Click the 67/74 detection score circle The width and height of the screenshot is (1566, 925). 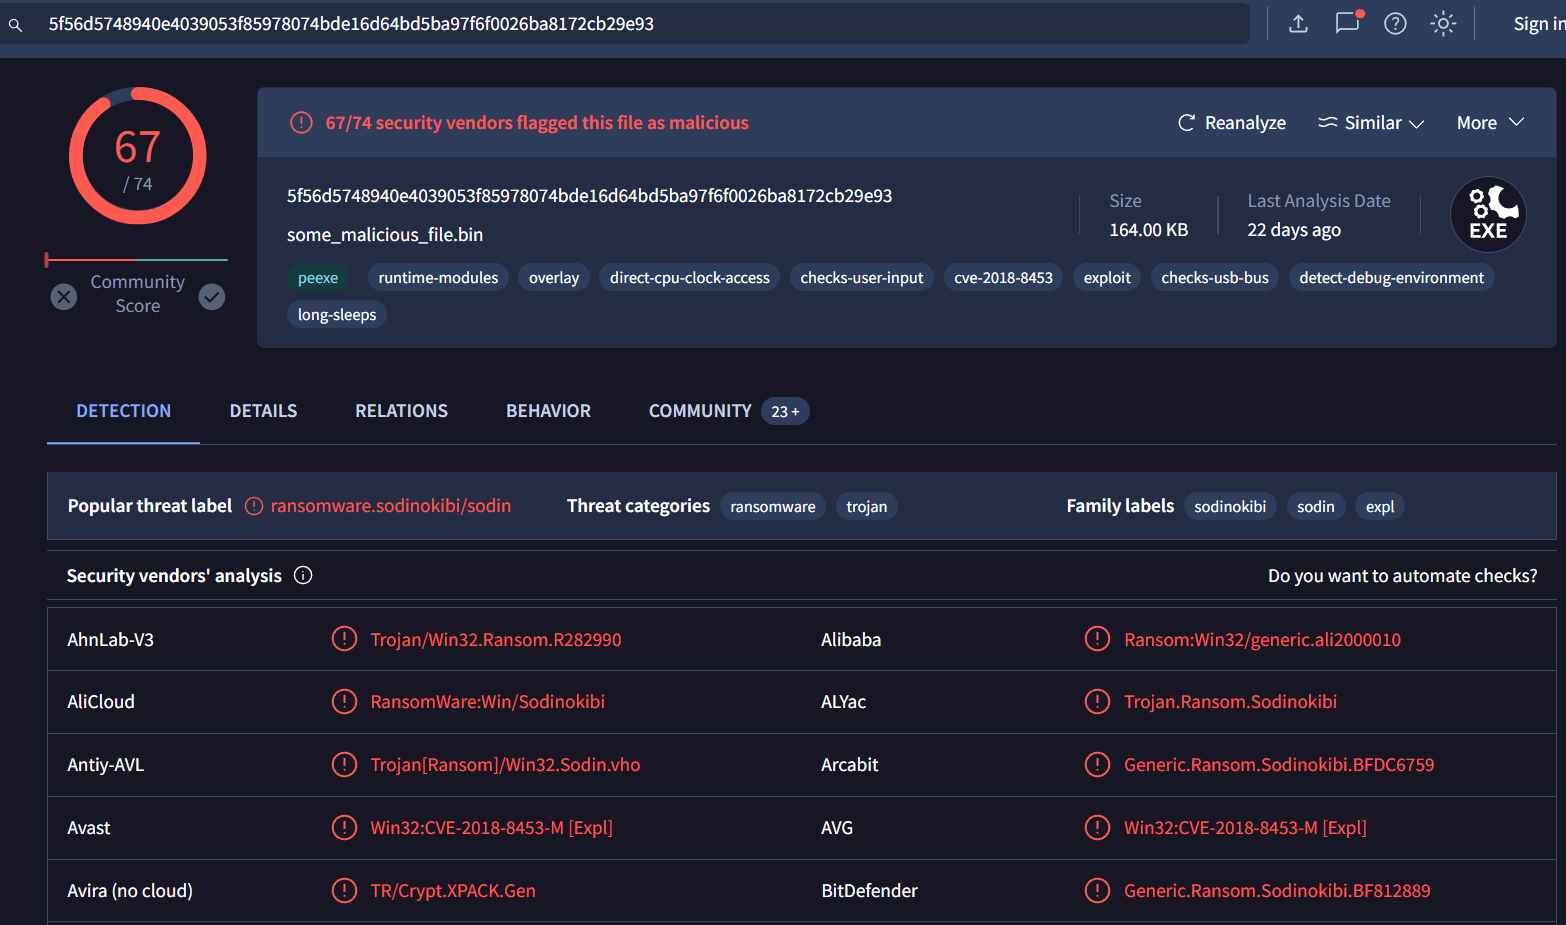[138, 156]
